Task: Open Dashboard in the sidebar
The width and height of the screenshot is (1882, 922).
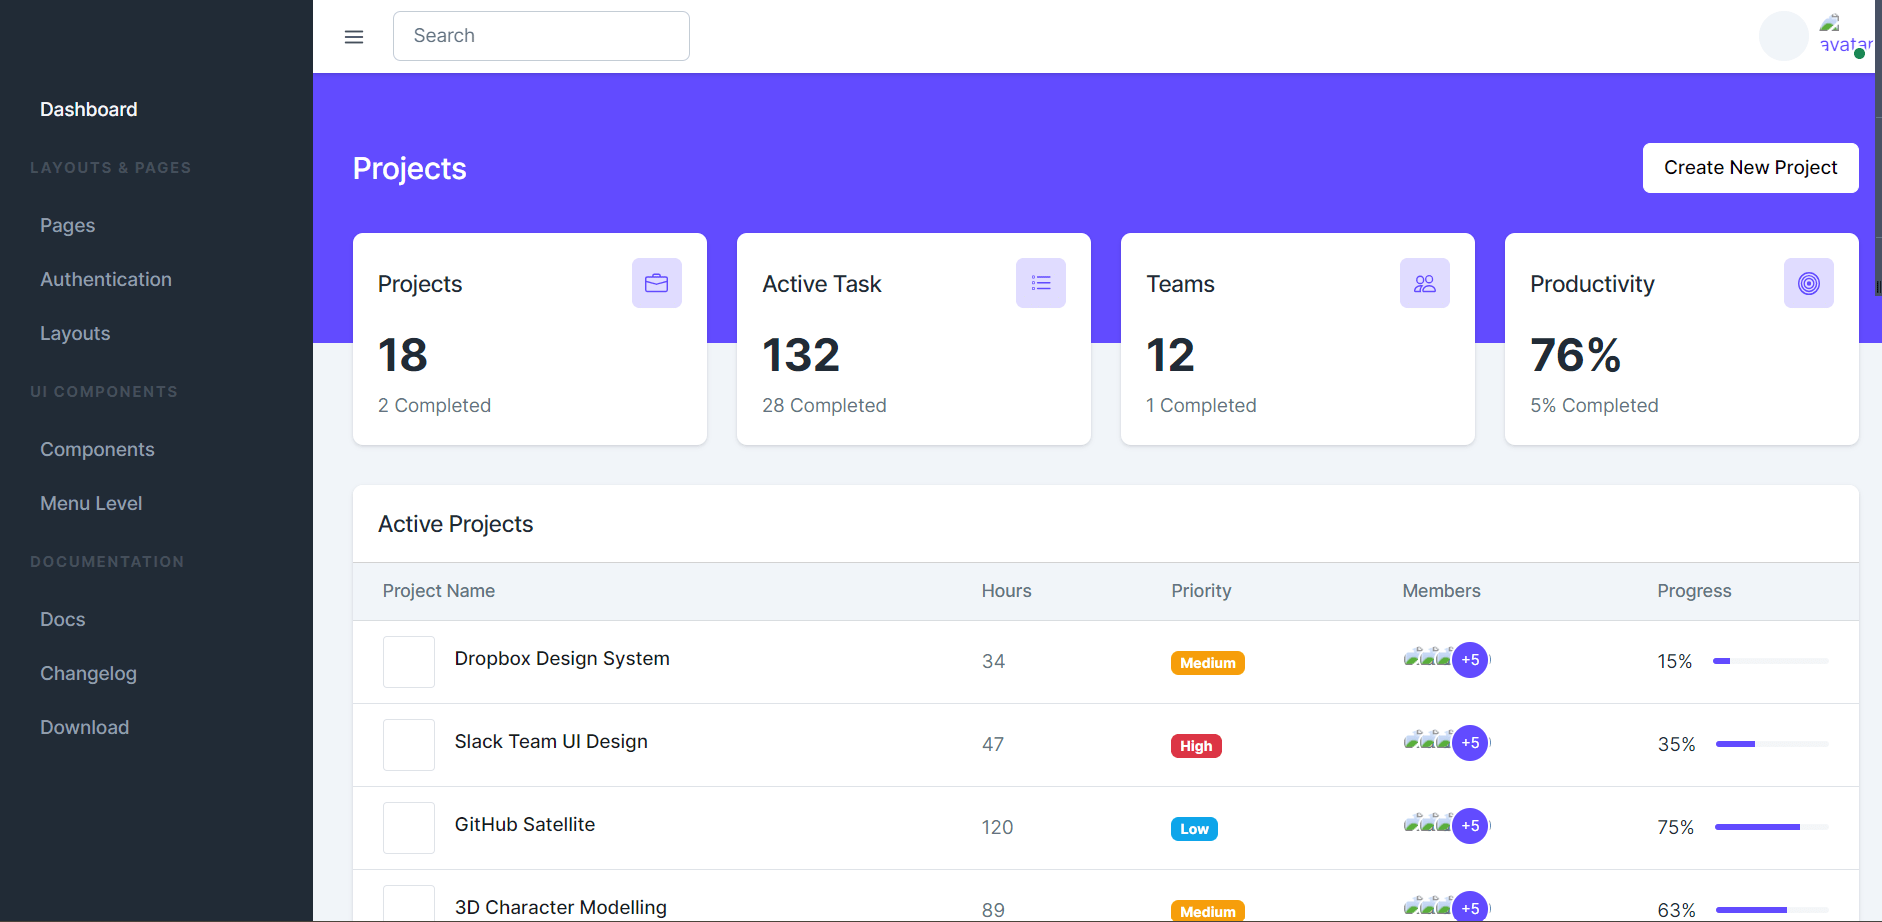Action: (x=89, y=109)
